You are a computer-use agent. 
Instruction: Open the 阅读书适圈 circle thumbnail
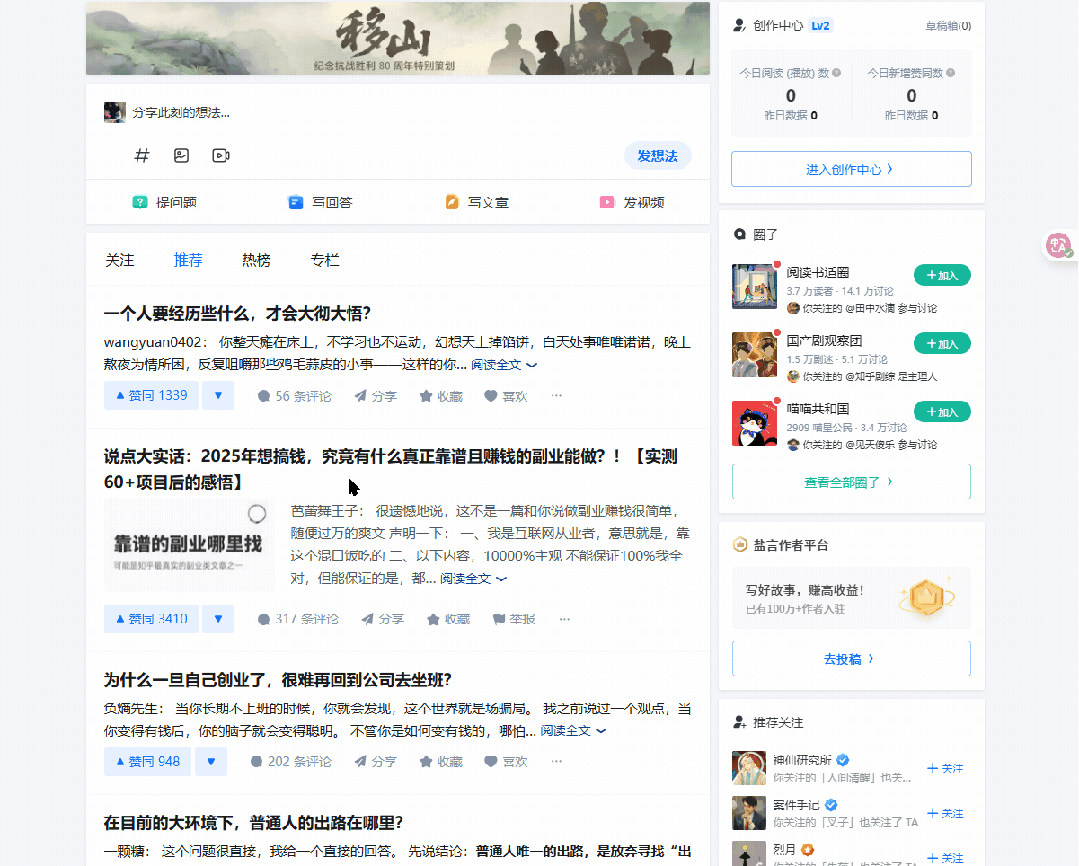pos(754,286)
